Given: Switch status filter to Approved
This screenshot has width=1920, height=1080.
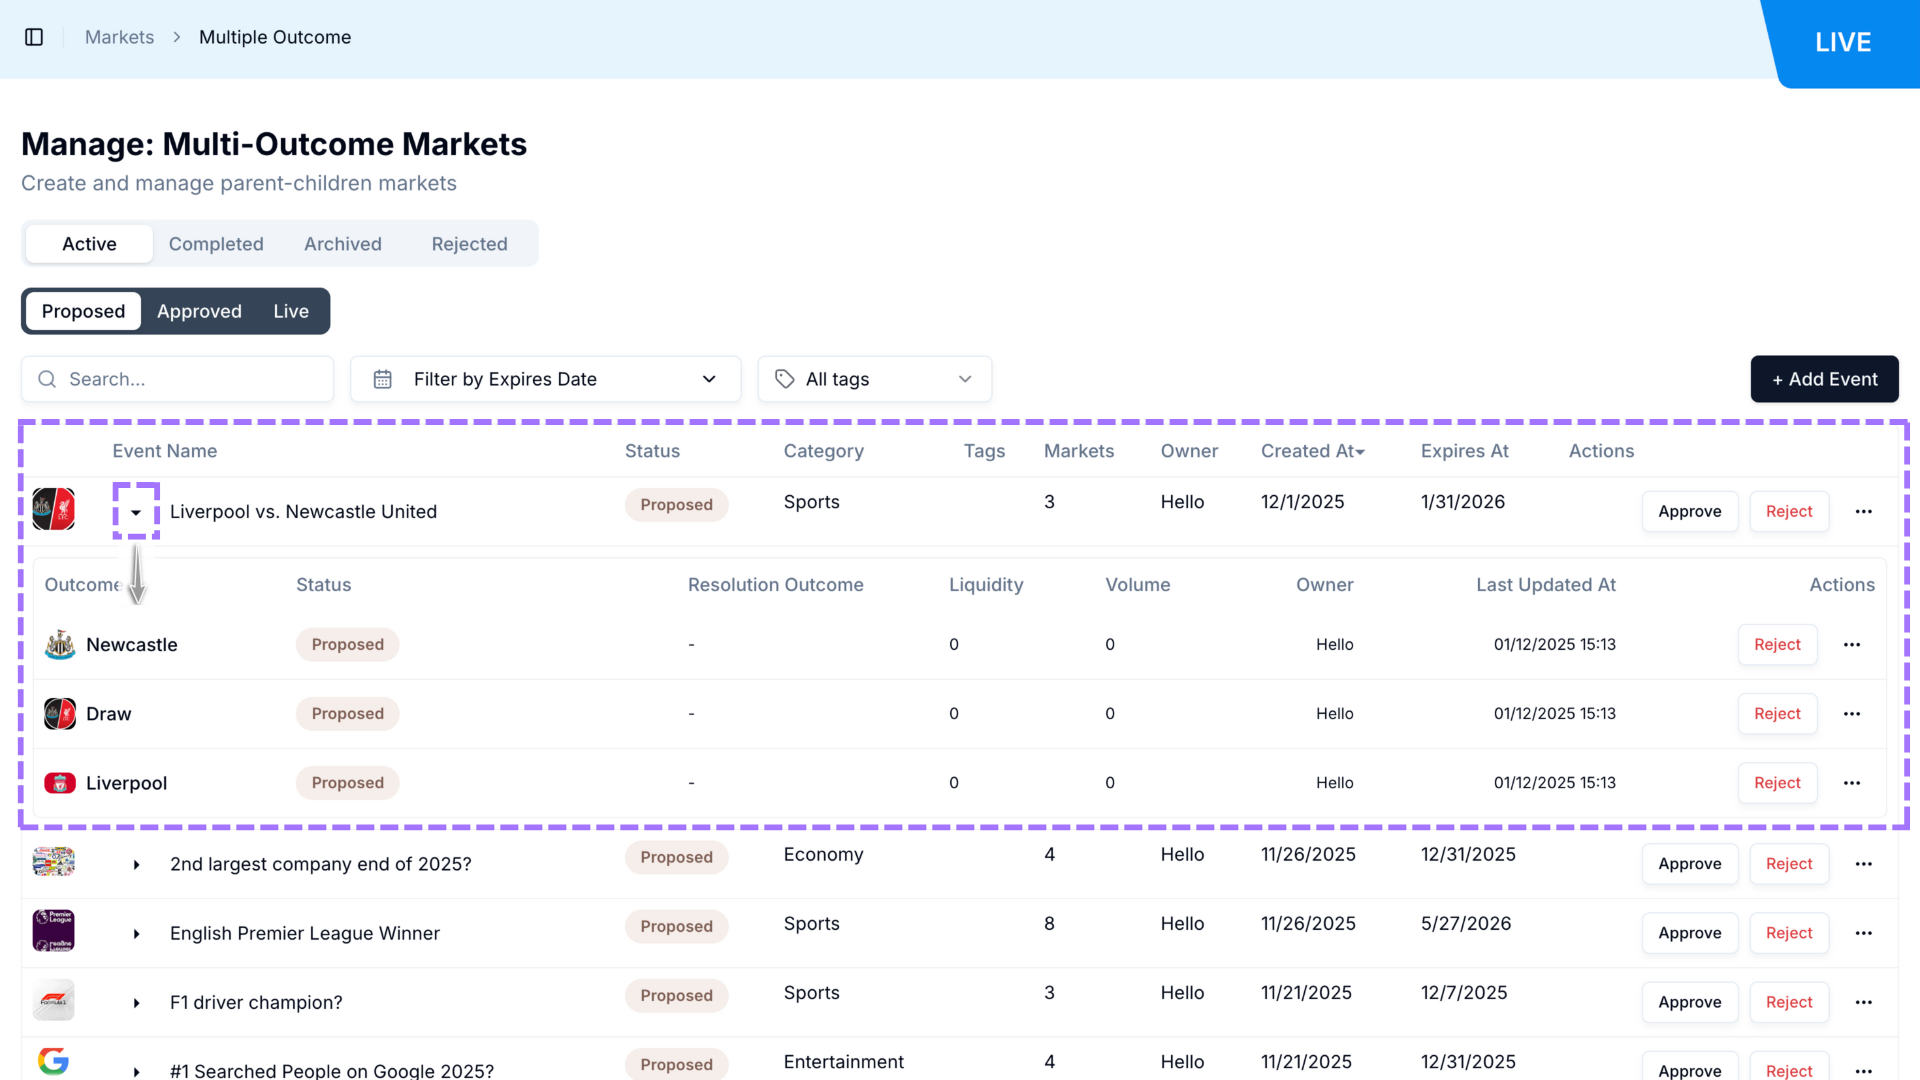Looking at the screenshot, I should (x=199, y=311).
